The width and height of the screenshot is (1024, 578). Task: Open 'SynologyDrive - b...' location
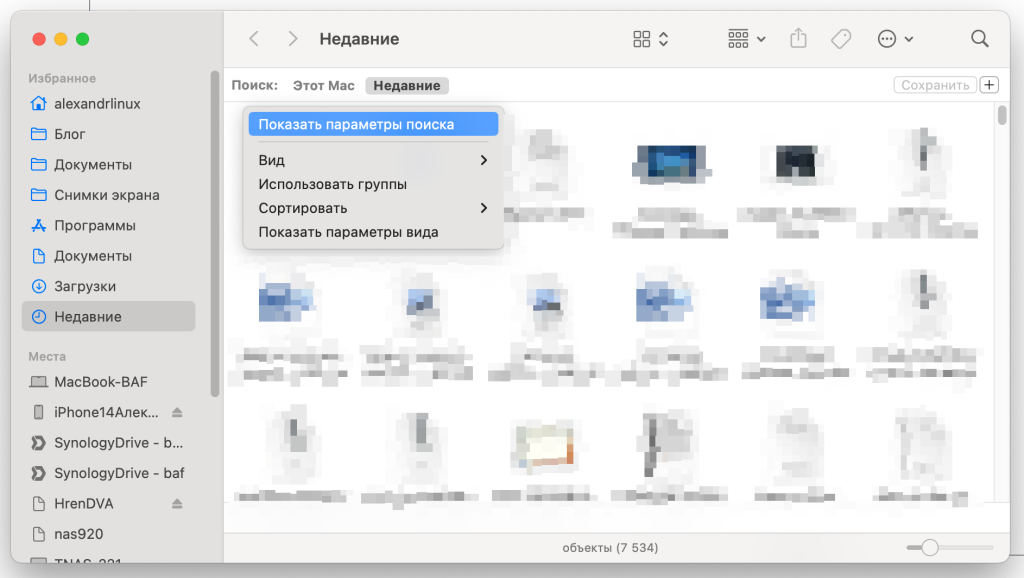[108, 443]
